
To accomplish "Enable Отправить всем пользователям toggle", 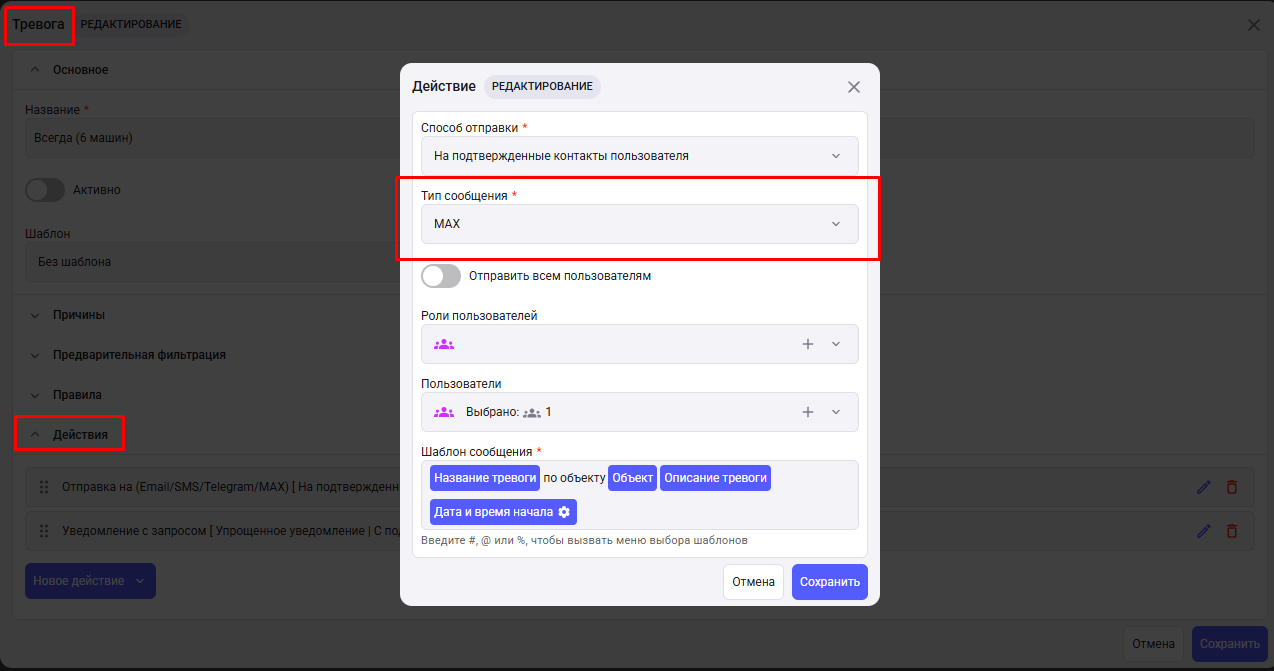I will [x=441, y=276].
